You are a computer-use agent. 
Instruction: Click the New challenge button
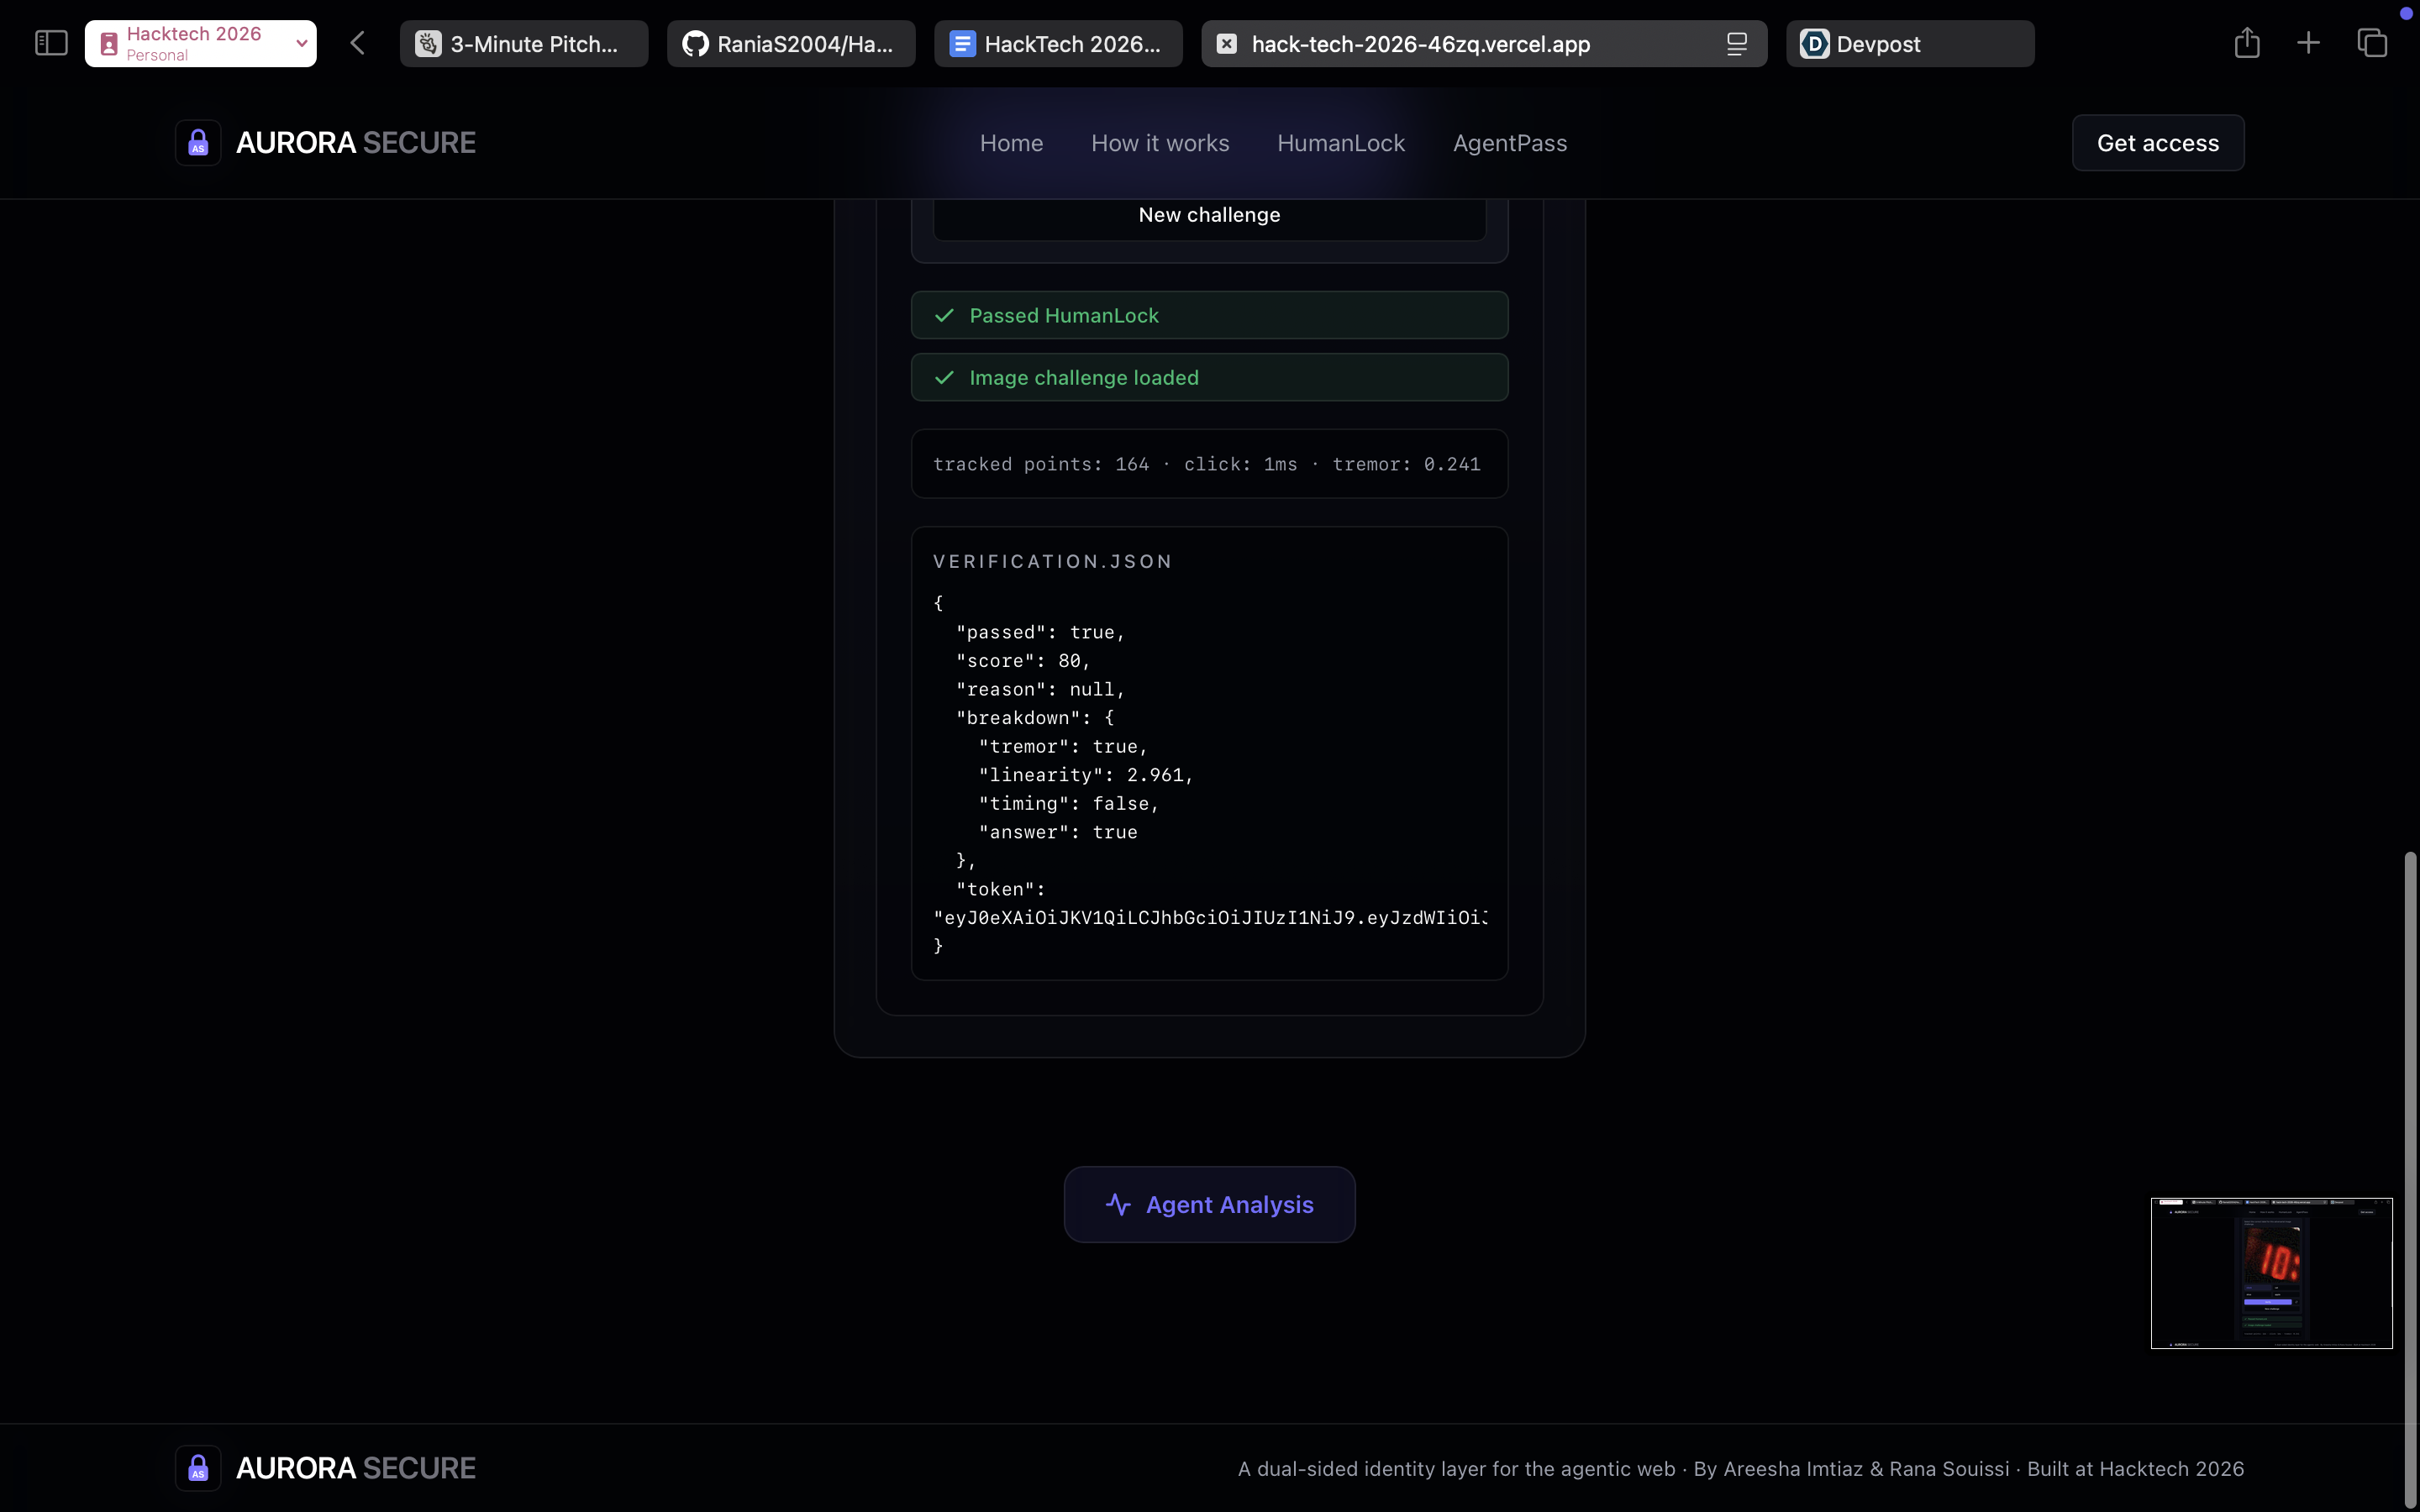point(1209,215)
